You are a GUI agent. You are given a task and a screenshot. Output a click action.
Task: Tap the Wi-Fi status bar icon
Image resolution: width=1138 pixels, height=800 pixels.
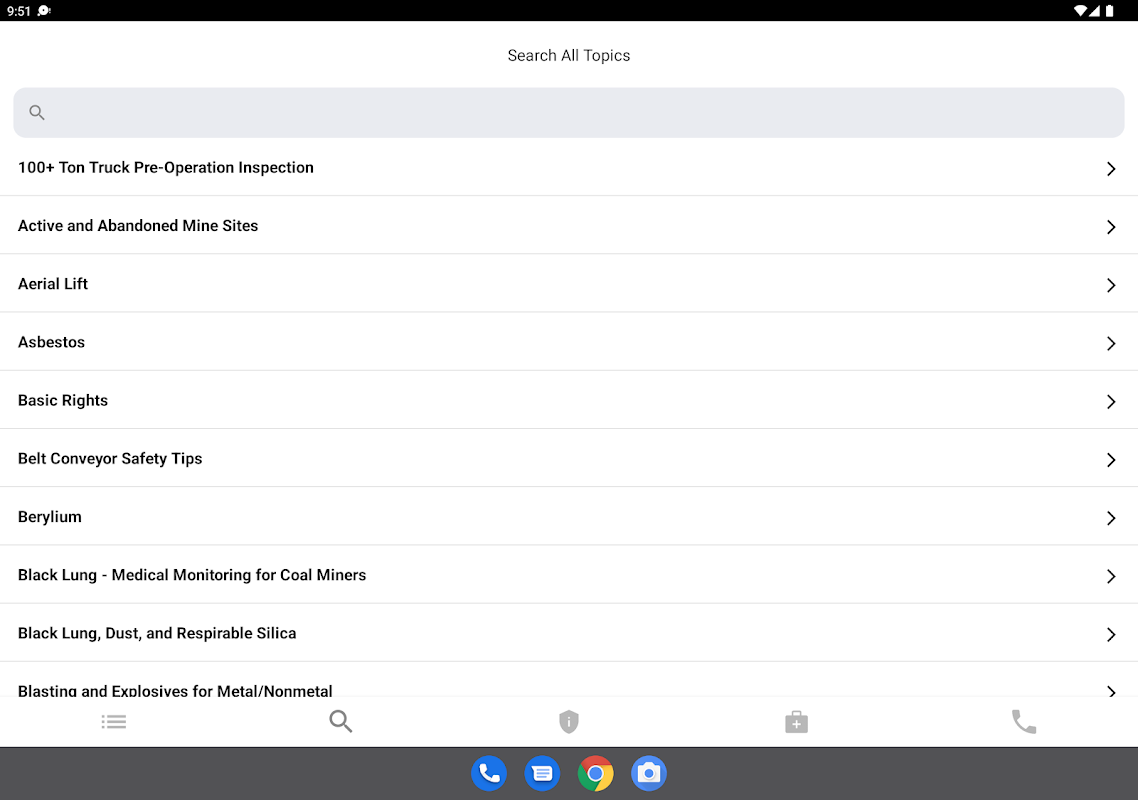coord(1079,10)
